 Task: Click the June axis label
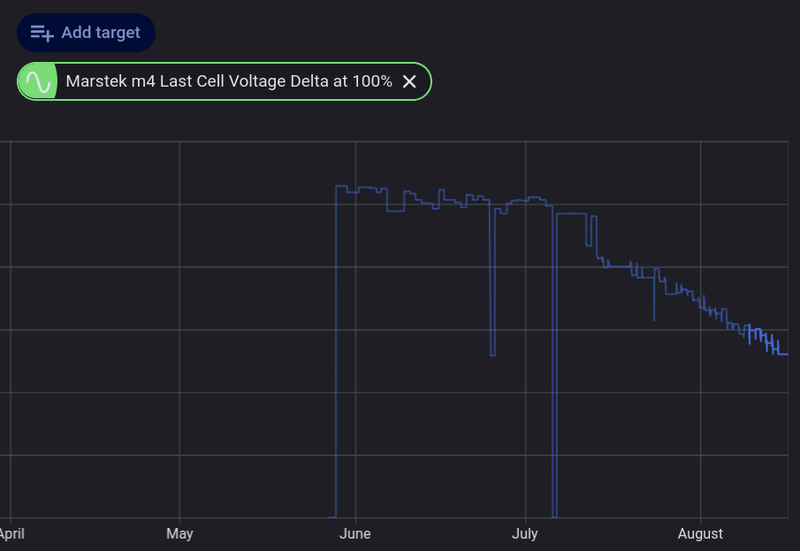pos(355,534)
